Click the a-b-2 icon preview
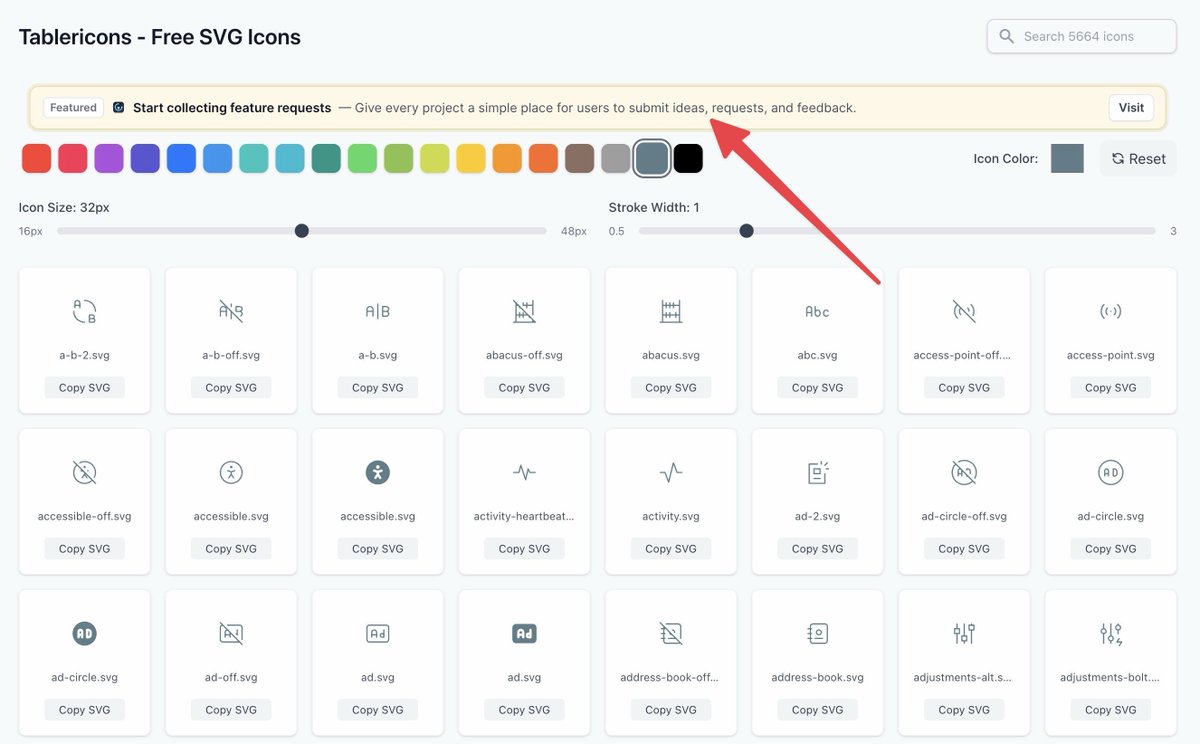Viewport: 1200px width, 744px height. [x=85, y=311]
